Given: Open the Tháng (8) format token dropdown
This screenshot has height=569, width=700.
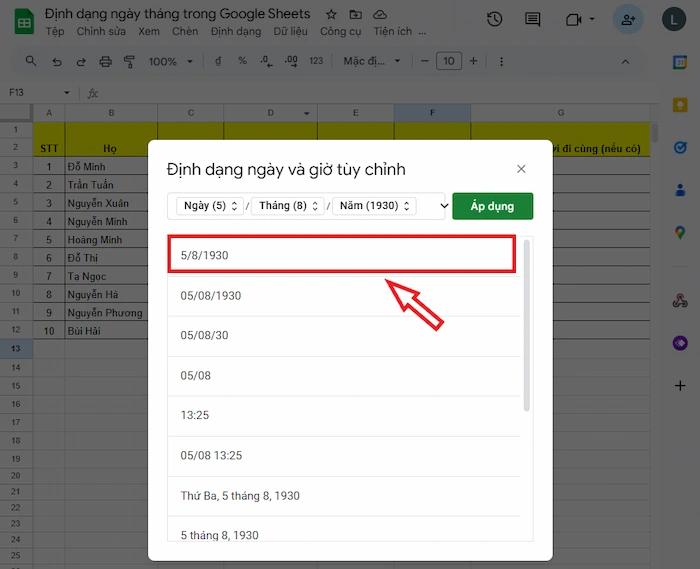Looking at the screenshot, I should click(x=288, y=206).
